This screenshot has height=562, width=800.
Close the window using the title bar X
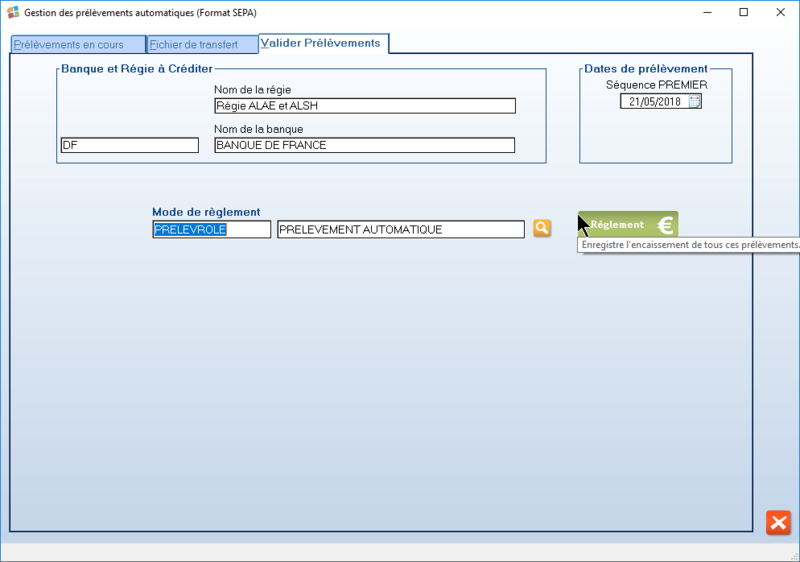[x=781, y=12]
